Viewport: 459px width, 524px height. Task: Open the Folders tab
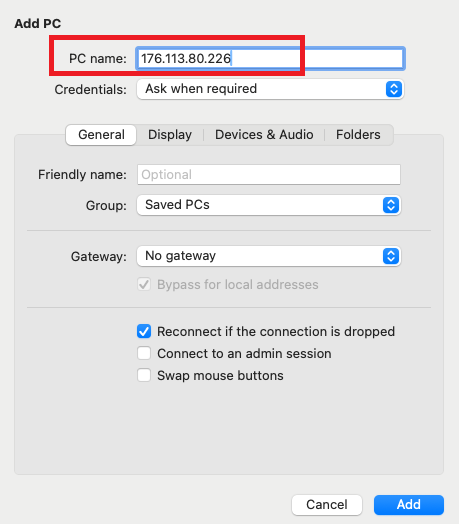[358, 135]
